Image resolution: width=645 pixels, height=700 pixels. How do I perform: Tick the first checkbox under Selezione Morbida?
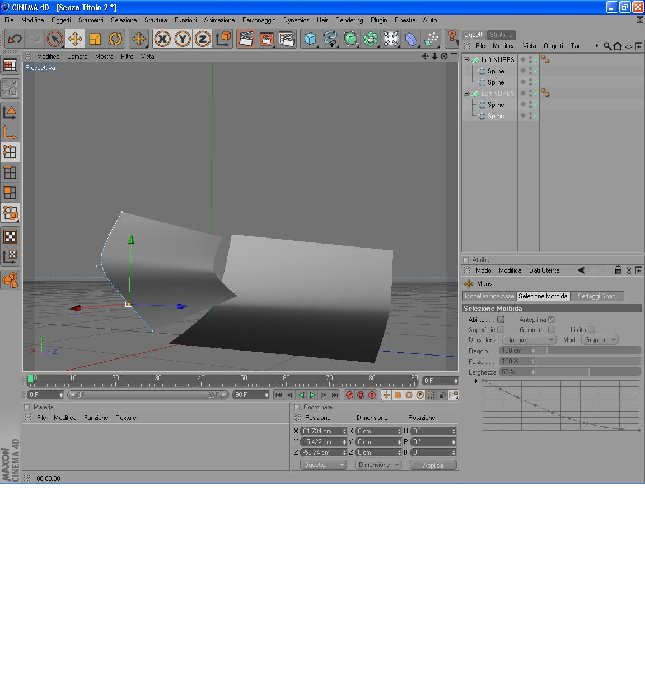(501, 320)
